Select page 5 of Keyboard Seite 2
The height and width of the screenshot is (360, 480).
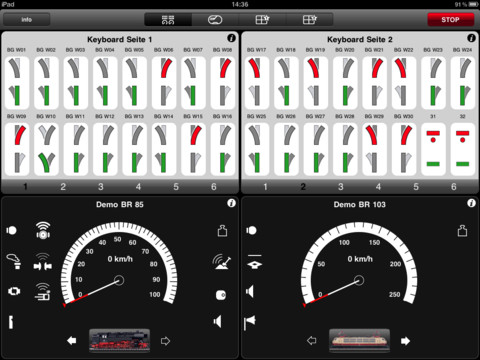pos(416,187)
